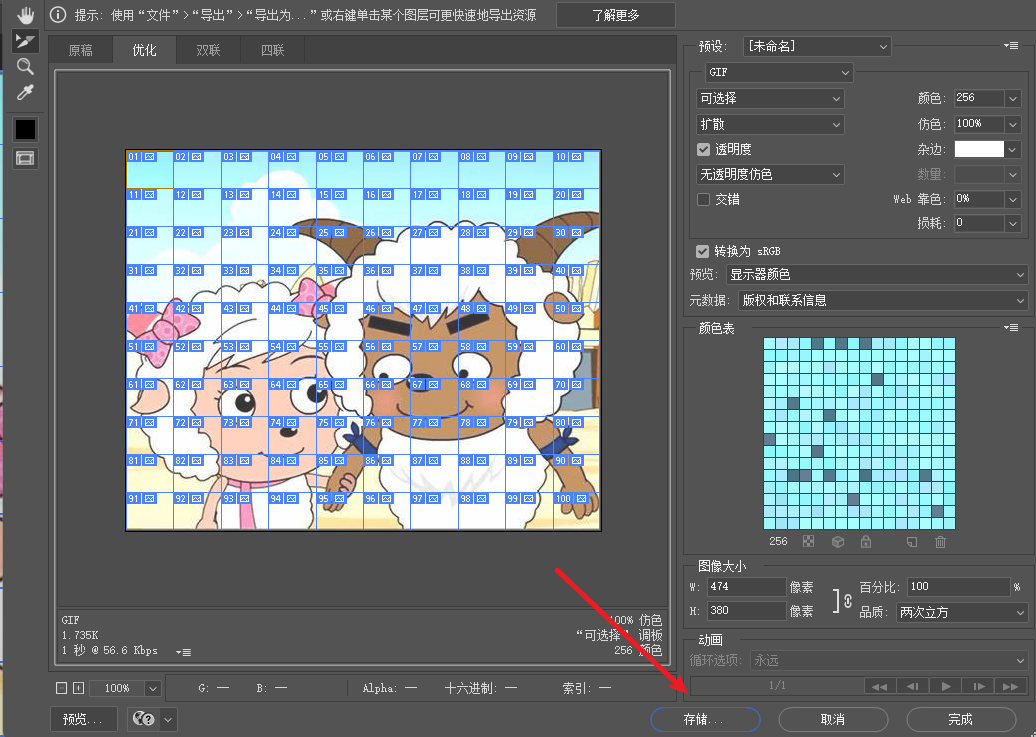Lock selected color in color table
This screenshot has width=1036, height=737.
[866, 541]
